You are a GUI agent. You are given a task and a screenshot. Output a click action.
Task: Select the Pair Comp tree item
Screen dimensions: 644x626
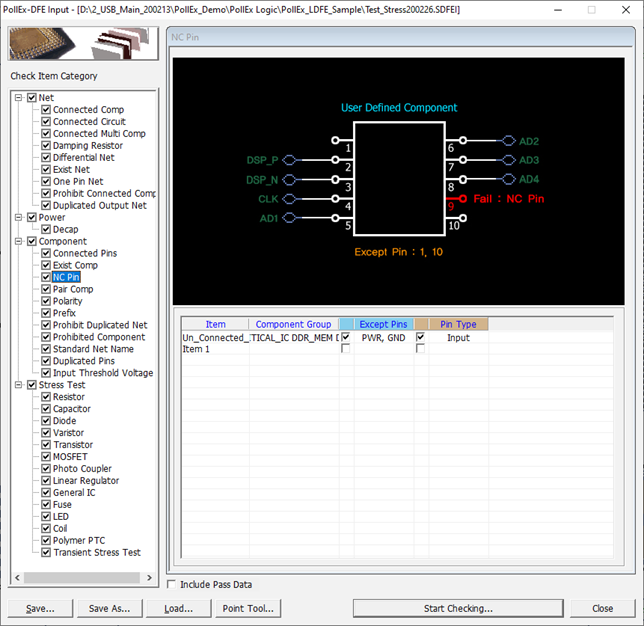[74, 289]
